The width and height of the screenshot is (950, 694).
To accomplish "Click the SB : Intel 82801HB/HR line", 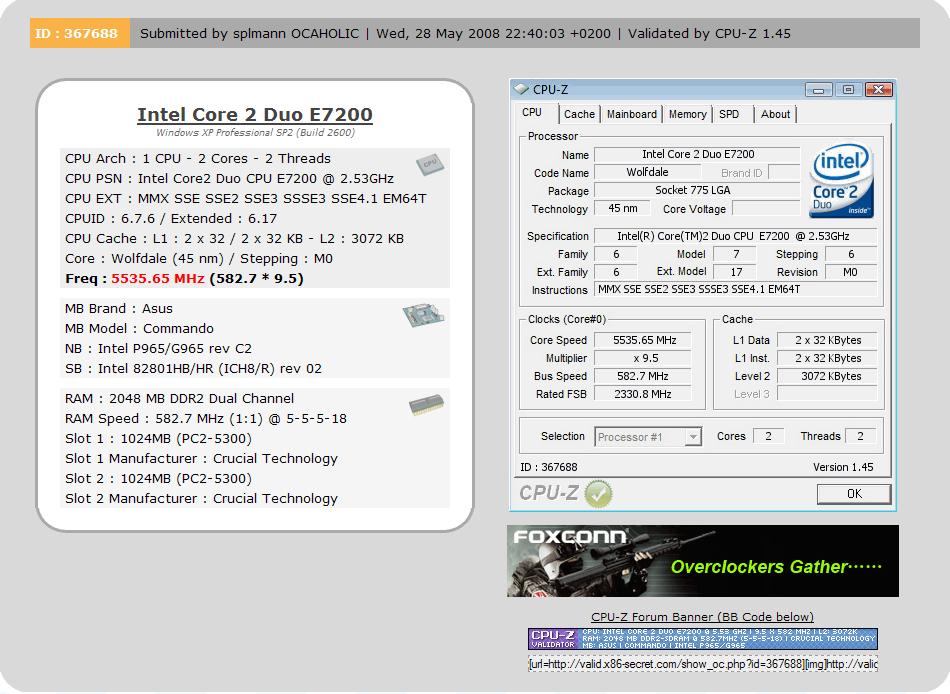I will click(x=193, y=369).
